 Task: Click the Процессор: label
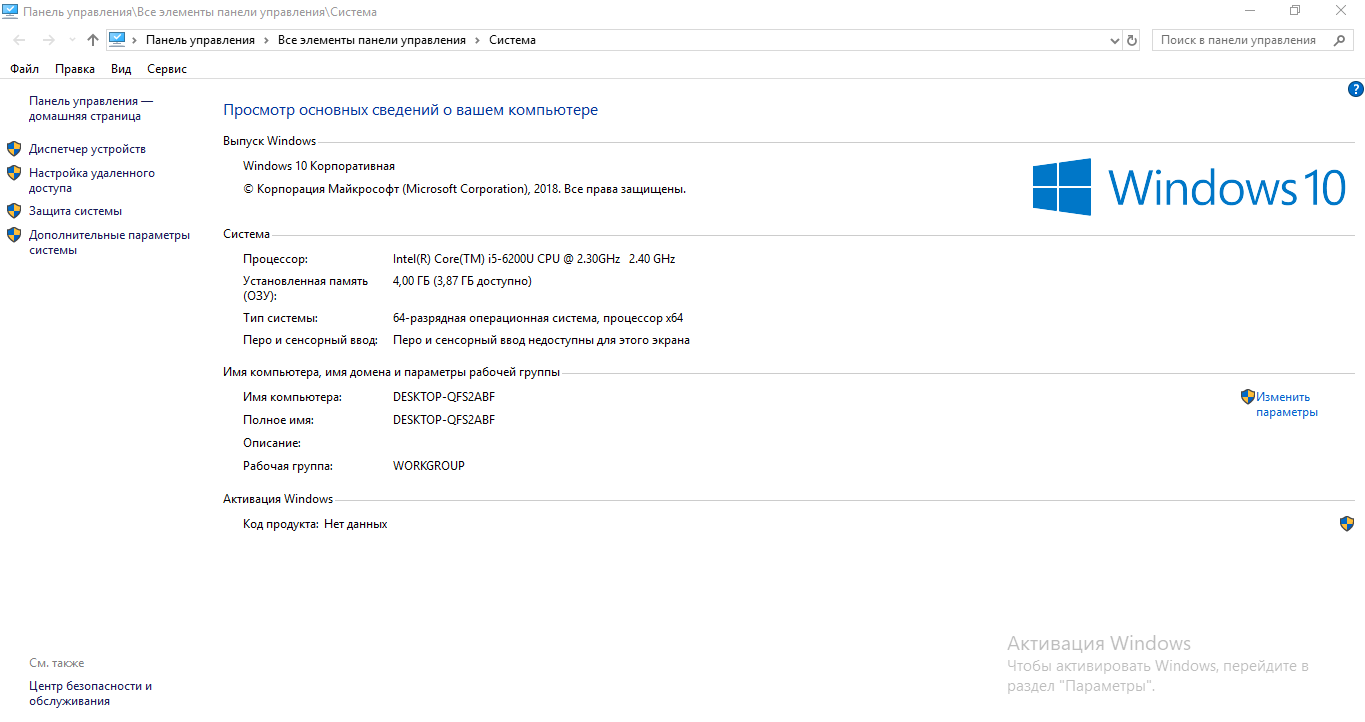(x=276, y=259)
